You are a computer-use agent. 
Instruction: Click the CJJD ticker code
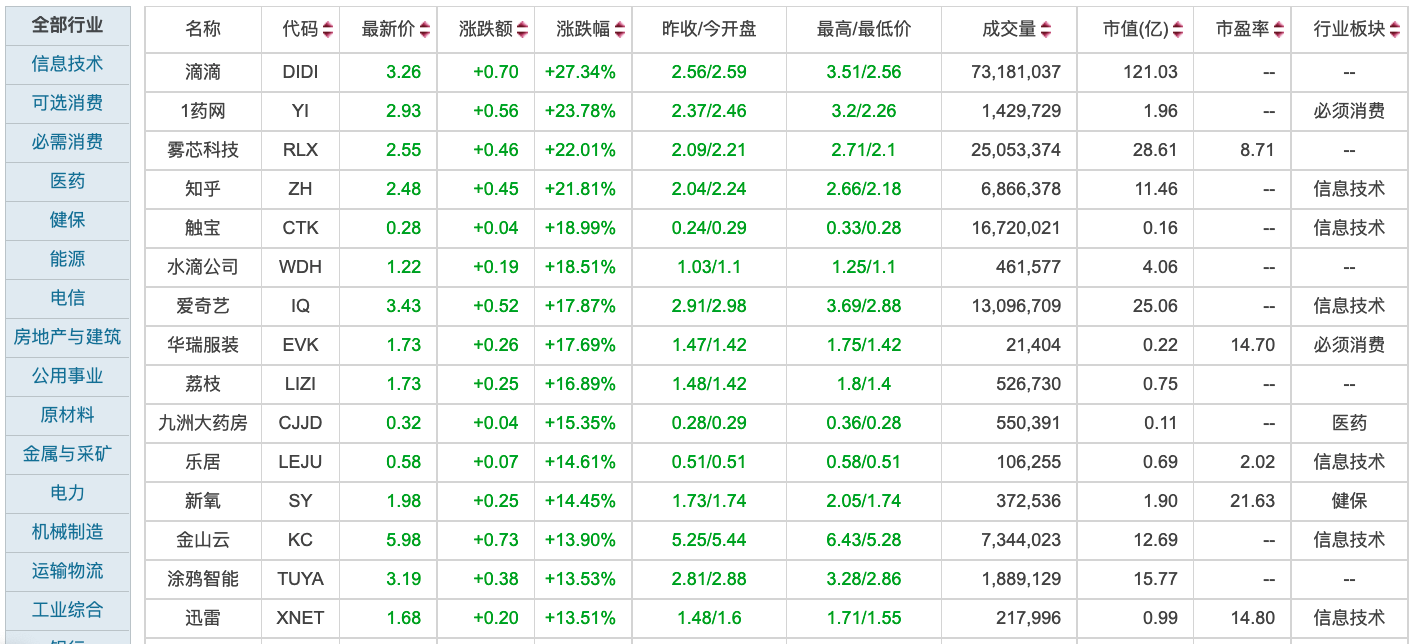(x=301, y=423)
